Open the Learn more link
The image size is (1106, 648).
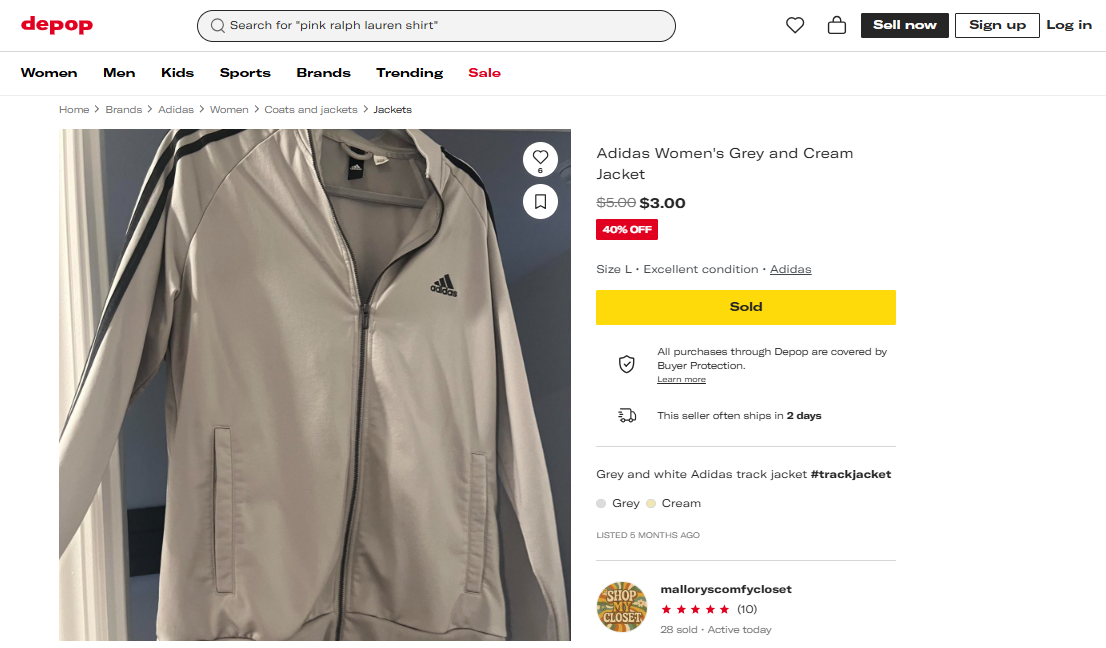[x=681, y=380]
